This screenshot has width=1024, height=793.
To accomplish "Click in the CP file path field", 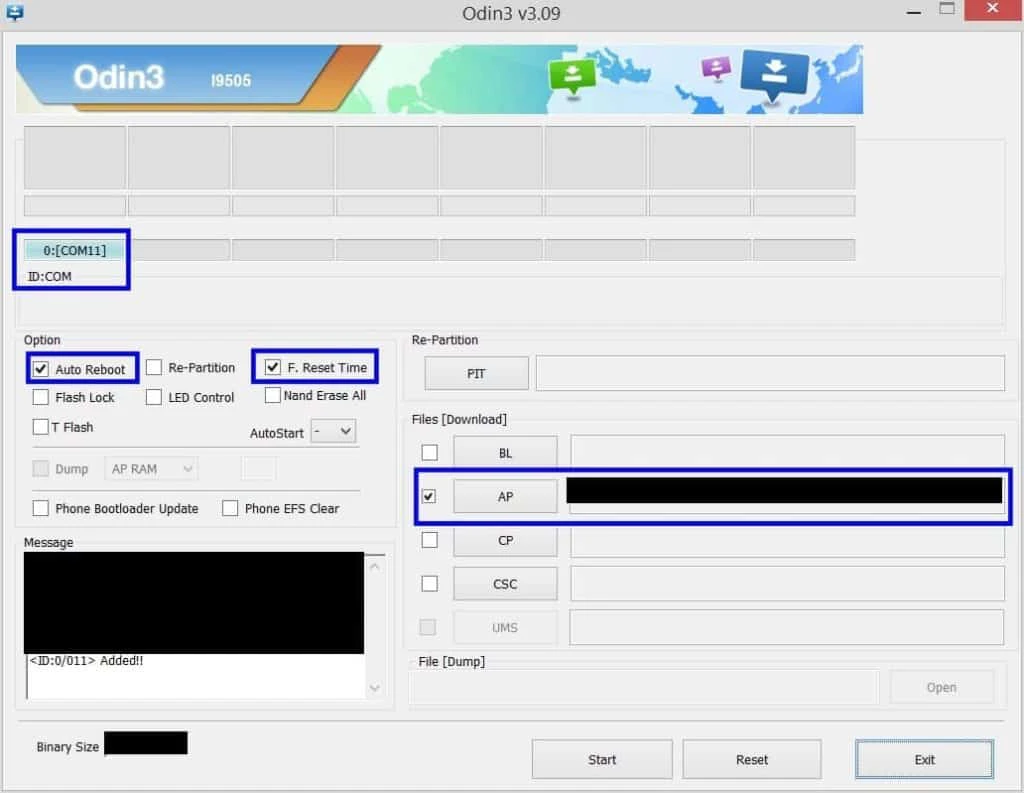I will pos(787,541).
